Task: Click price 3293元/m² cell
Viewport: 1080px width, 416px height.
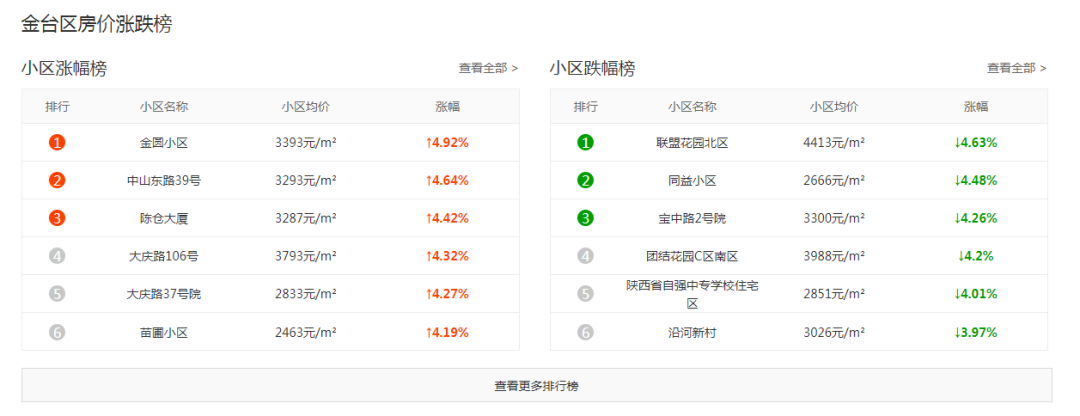Action: pos(306,181)
